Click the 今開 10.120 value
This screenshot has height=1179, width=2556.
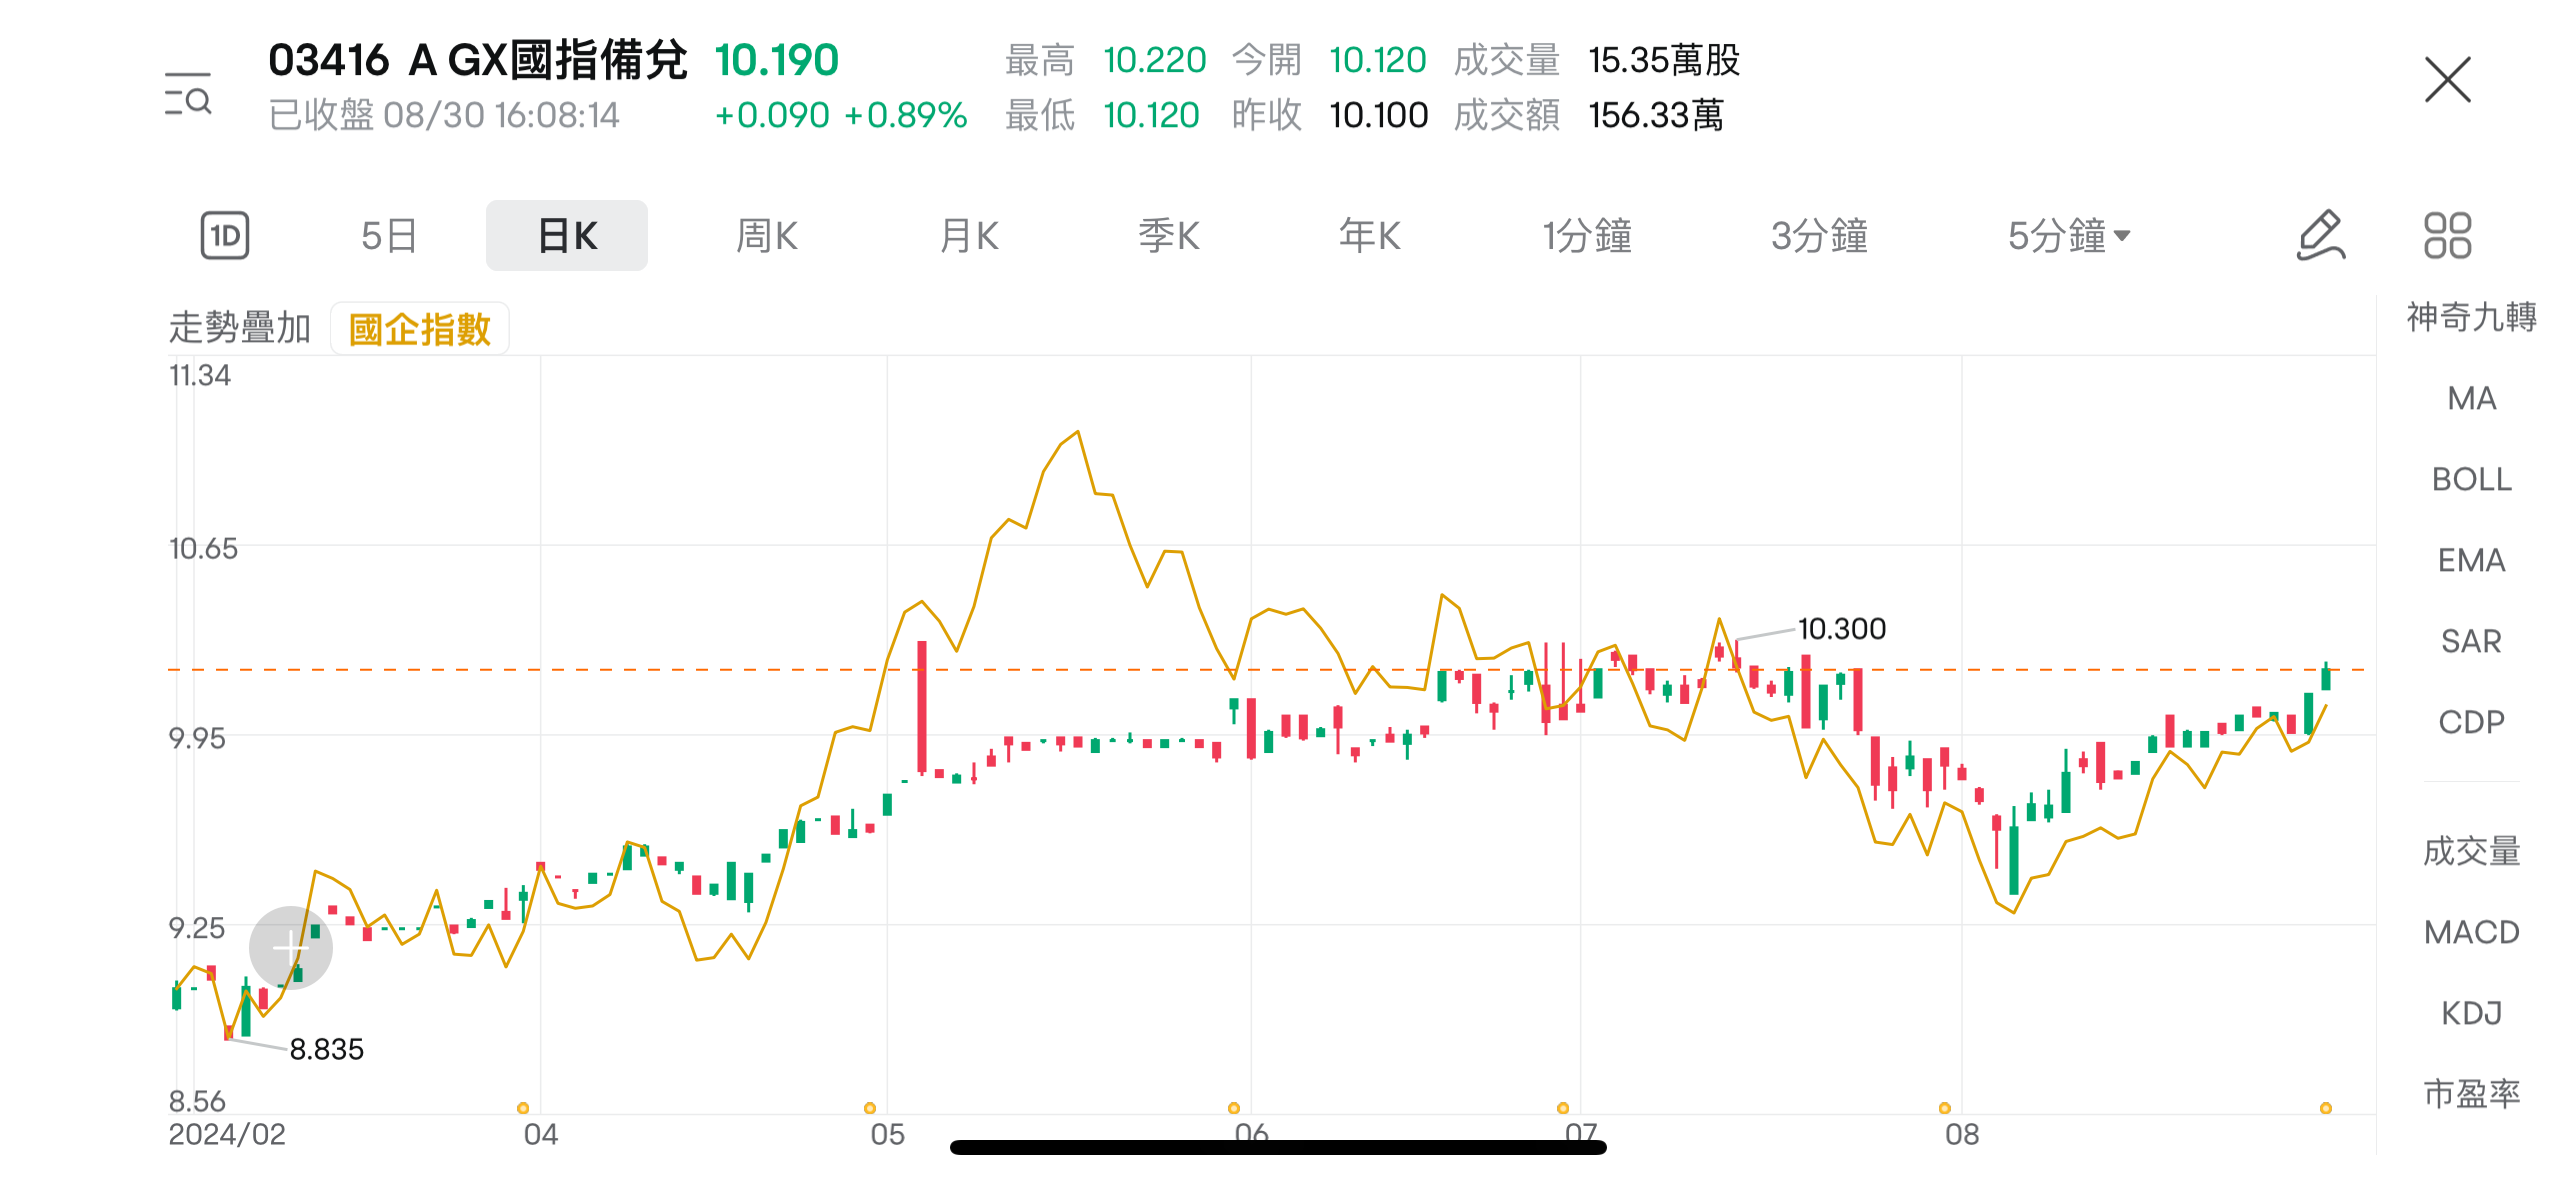(1377, 60)
